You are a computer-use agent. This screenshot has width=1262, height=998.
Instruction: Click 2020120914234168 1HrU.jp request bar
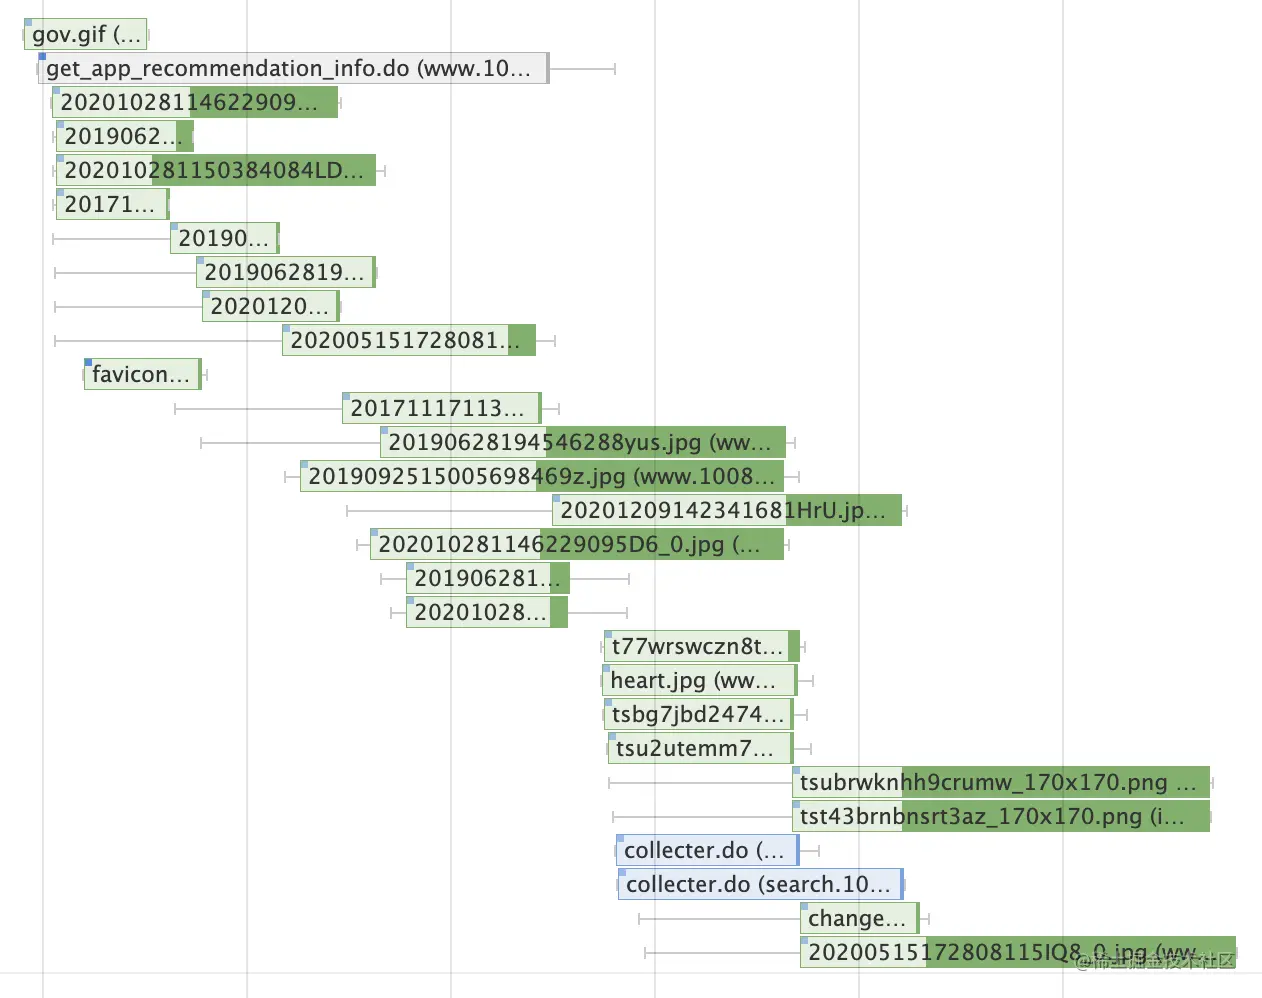(727, 510)
